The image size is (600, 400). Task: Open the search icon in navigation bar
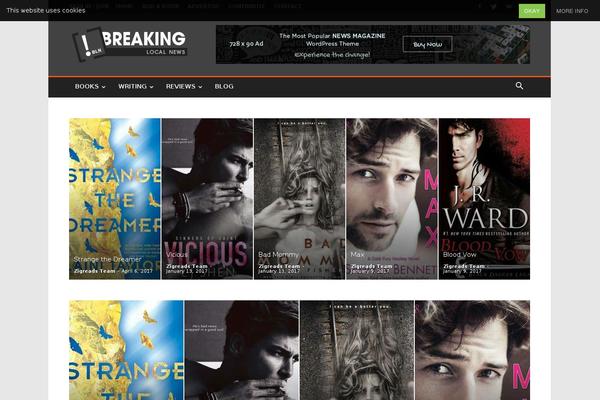point(519,86)
